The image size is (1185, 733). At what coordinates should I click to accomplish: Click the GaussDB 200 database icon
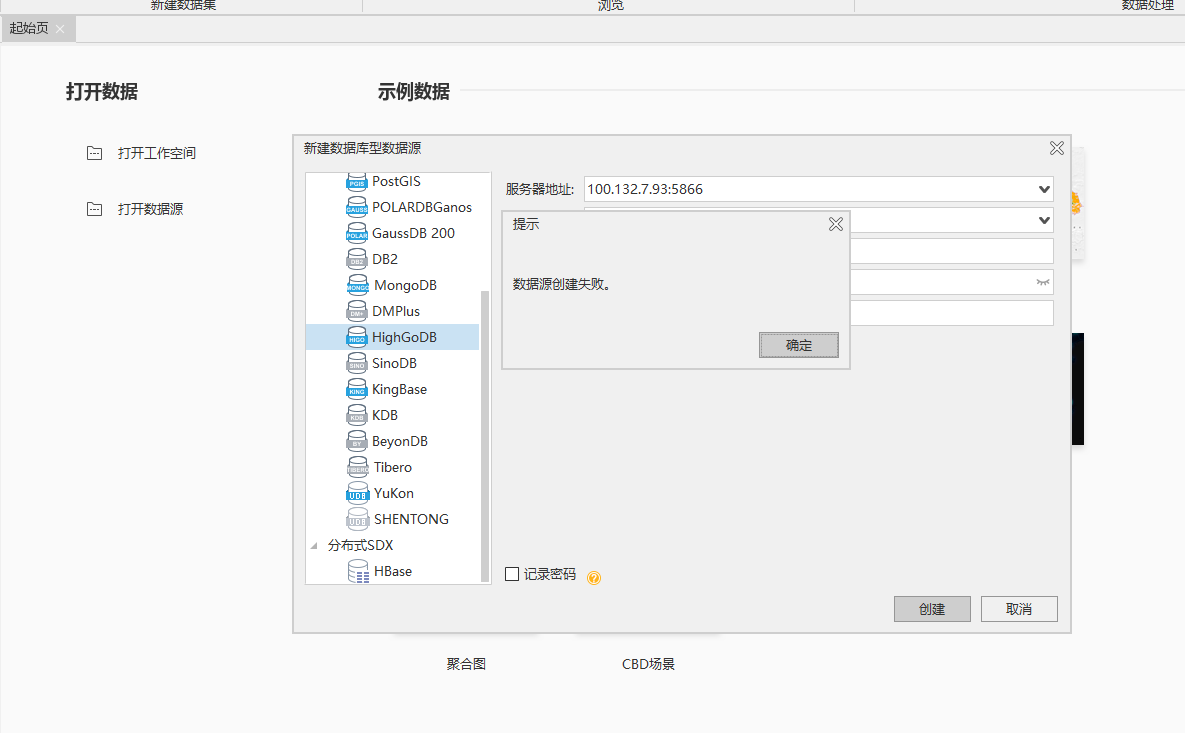pos(357,233)
